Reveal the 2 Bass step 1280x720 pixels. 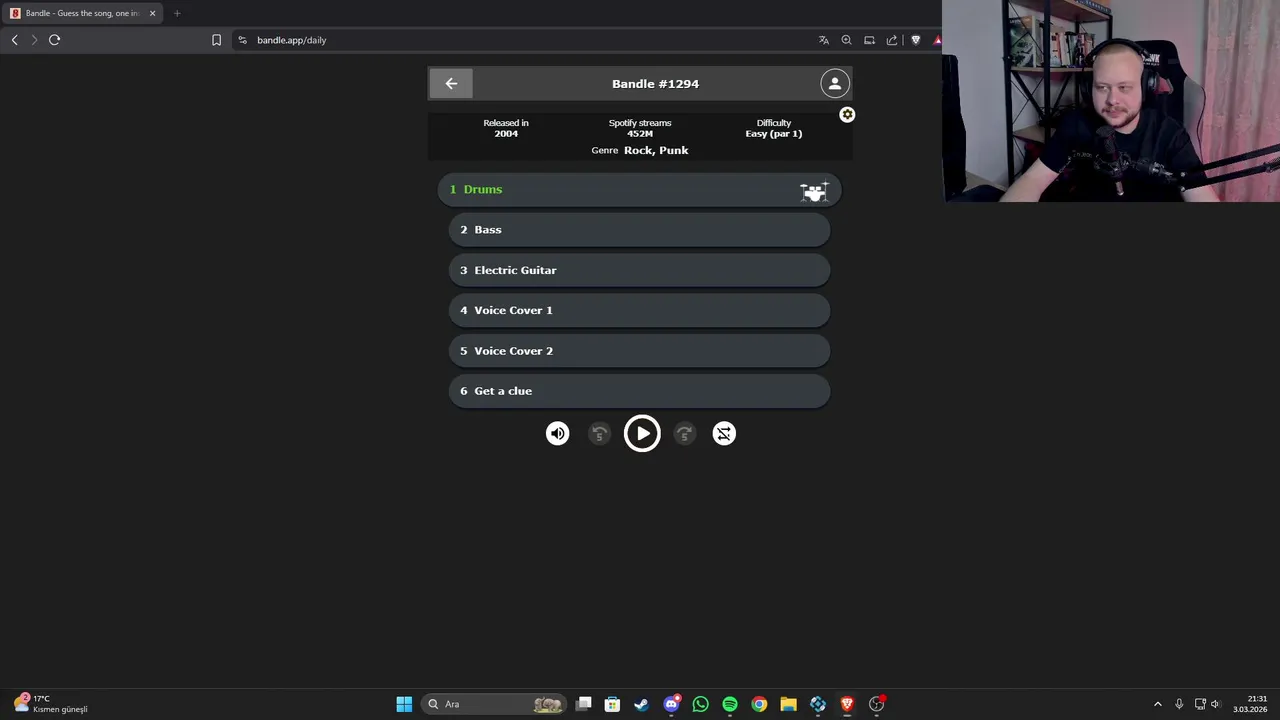click(x=639, y=230)
